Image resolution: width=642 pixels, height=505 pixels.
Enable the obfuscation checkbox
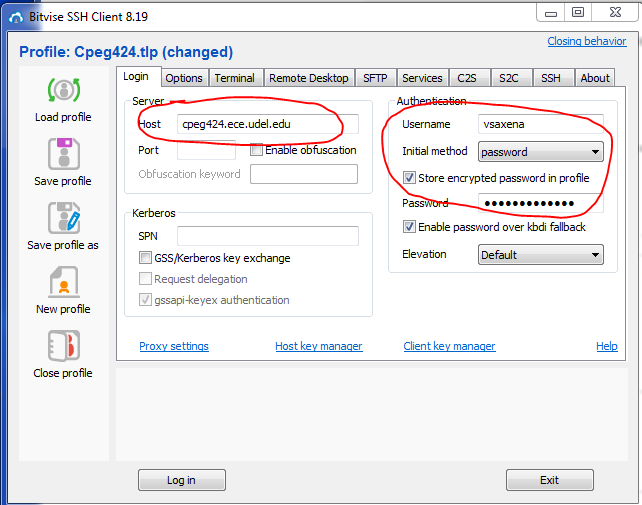pos(257,150)
